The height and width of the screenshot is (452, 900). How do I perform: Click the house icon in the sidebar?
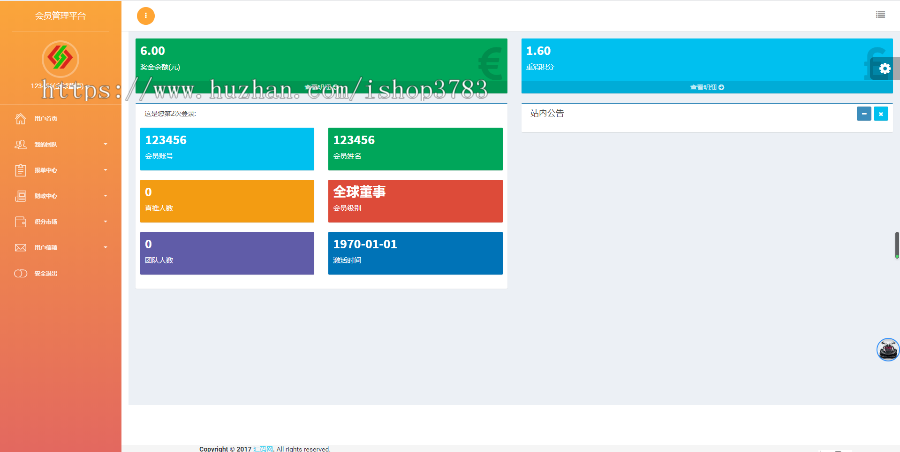pyautogui.click(x=21, y=119)
